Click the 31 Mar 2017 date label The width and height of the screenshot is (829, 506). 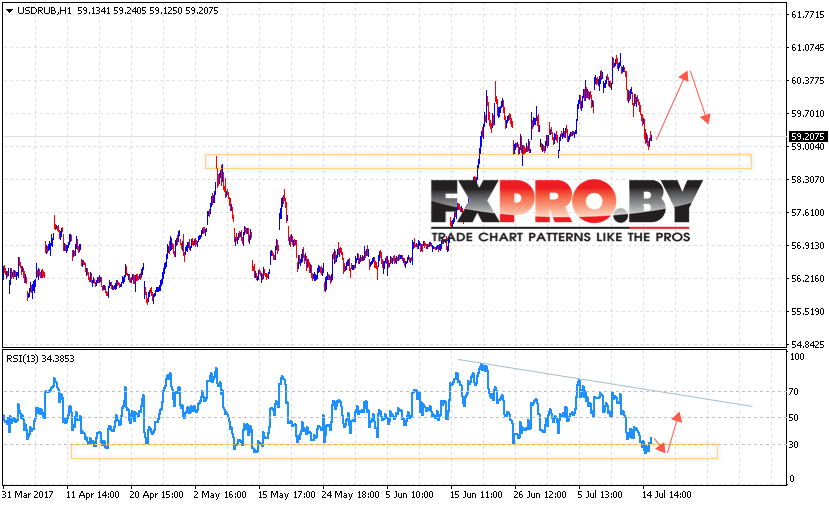[27, 495]
